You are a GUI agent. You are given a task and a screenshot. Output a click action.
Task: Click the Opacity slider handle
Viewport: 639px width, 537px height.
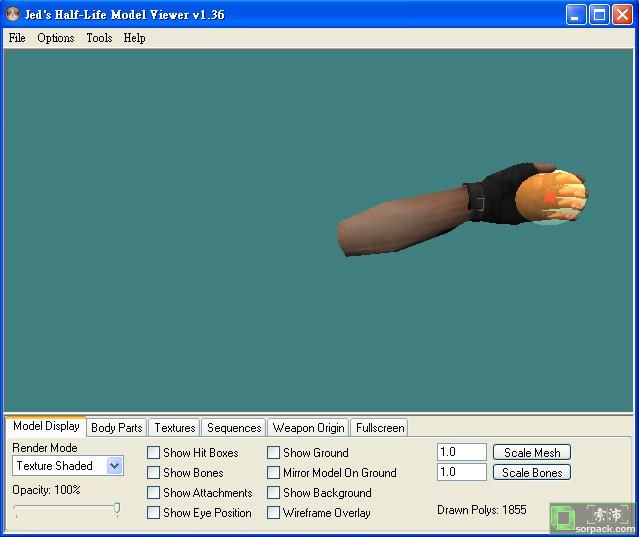pos(117,509)
